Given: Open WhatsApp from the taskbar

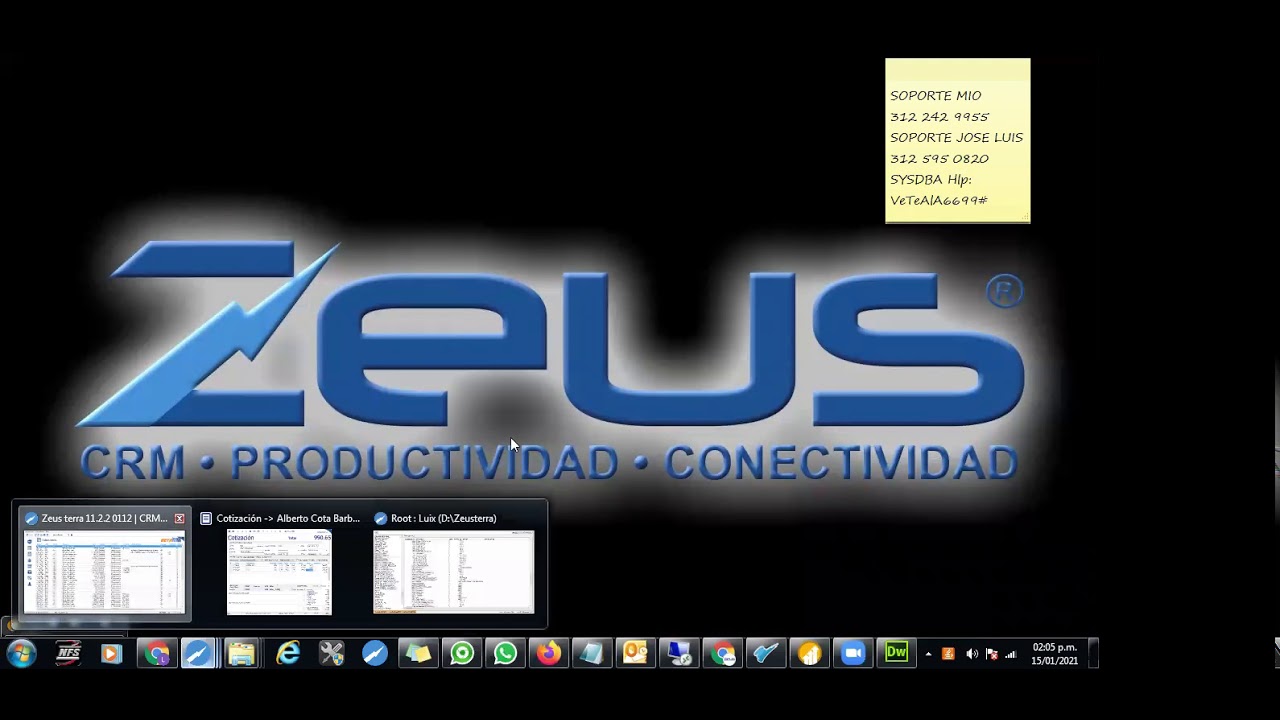Looking at the screenshot, I should tap(505, 654).
